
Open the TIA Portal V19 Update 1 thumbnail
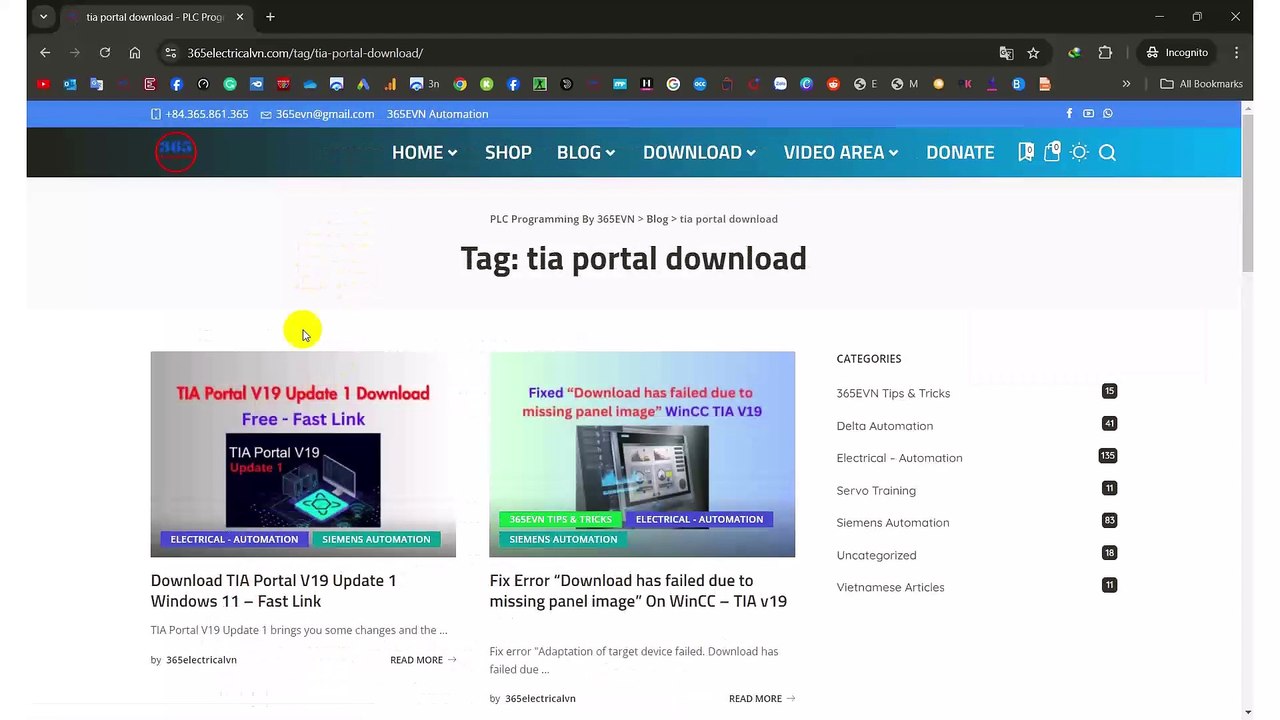(303, 454)
